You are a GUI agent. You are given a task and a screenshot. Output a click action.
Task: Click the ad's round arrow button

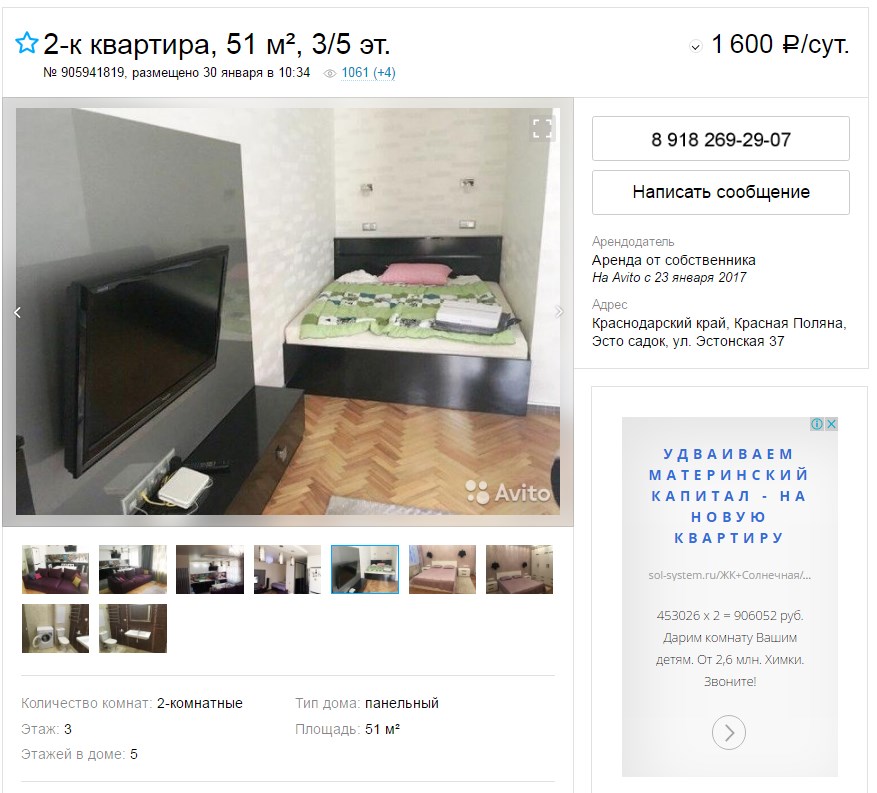click(729, 732)
